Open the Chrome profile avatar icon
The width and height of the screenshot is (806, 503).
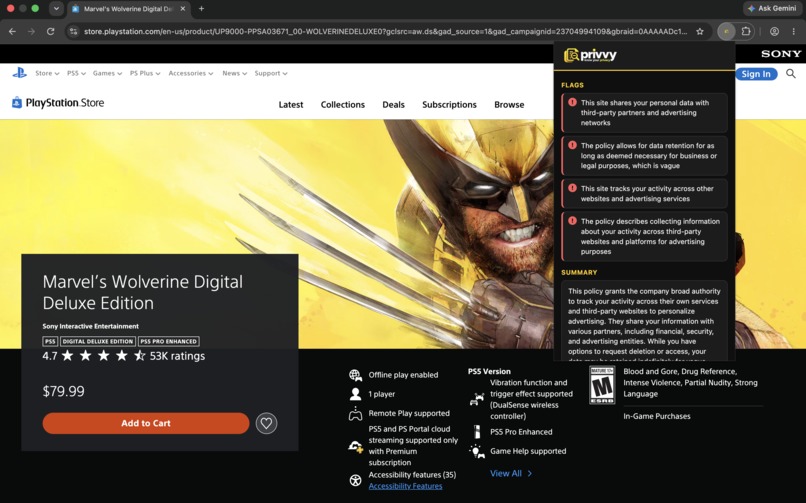774,31
